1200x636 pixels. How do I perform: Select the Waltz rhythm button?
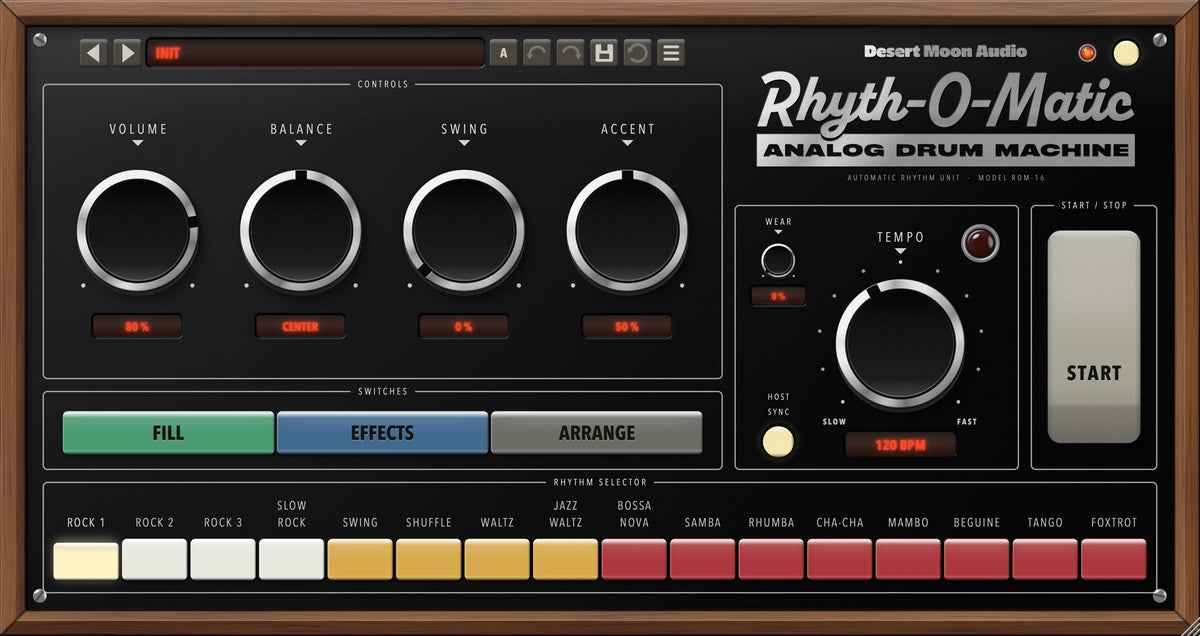[x=497, y=559]
